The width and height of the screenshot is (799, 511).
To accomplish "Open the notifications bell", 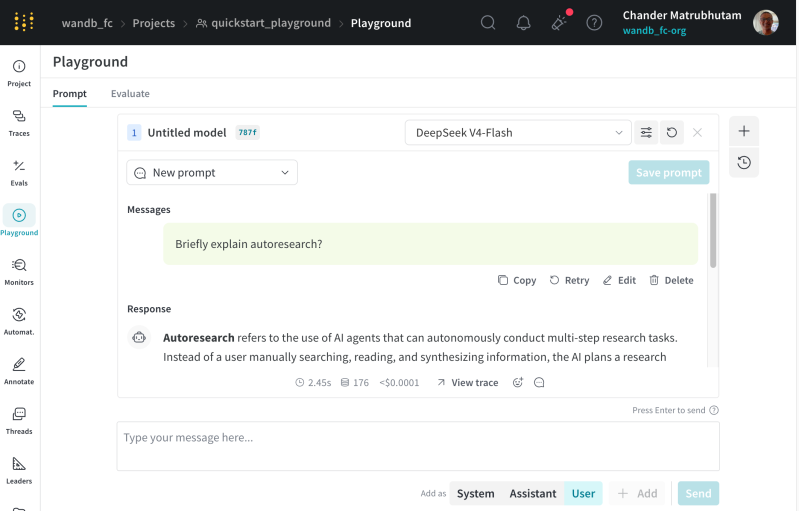I will 523,23.
